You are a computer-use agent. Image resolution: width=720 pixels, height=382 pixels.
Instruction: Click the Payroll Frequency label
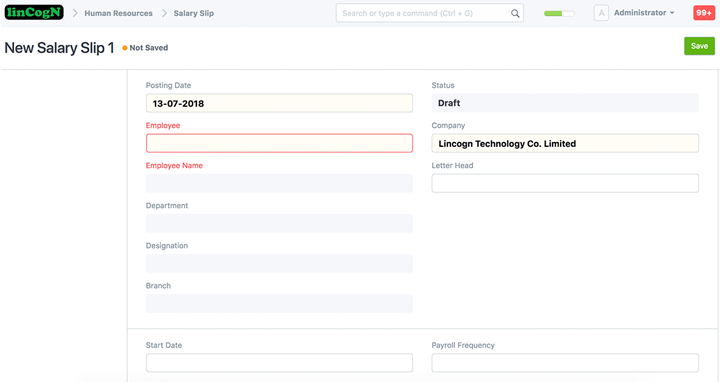point(463,345)
